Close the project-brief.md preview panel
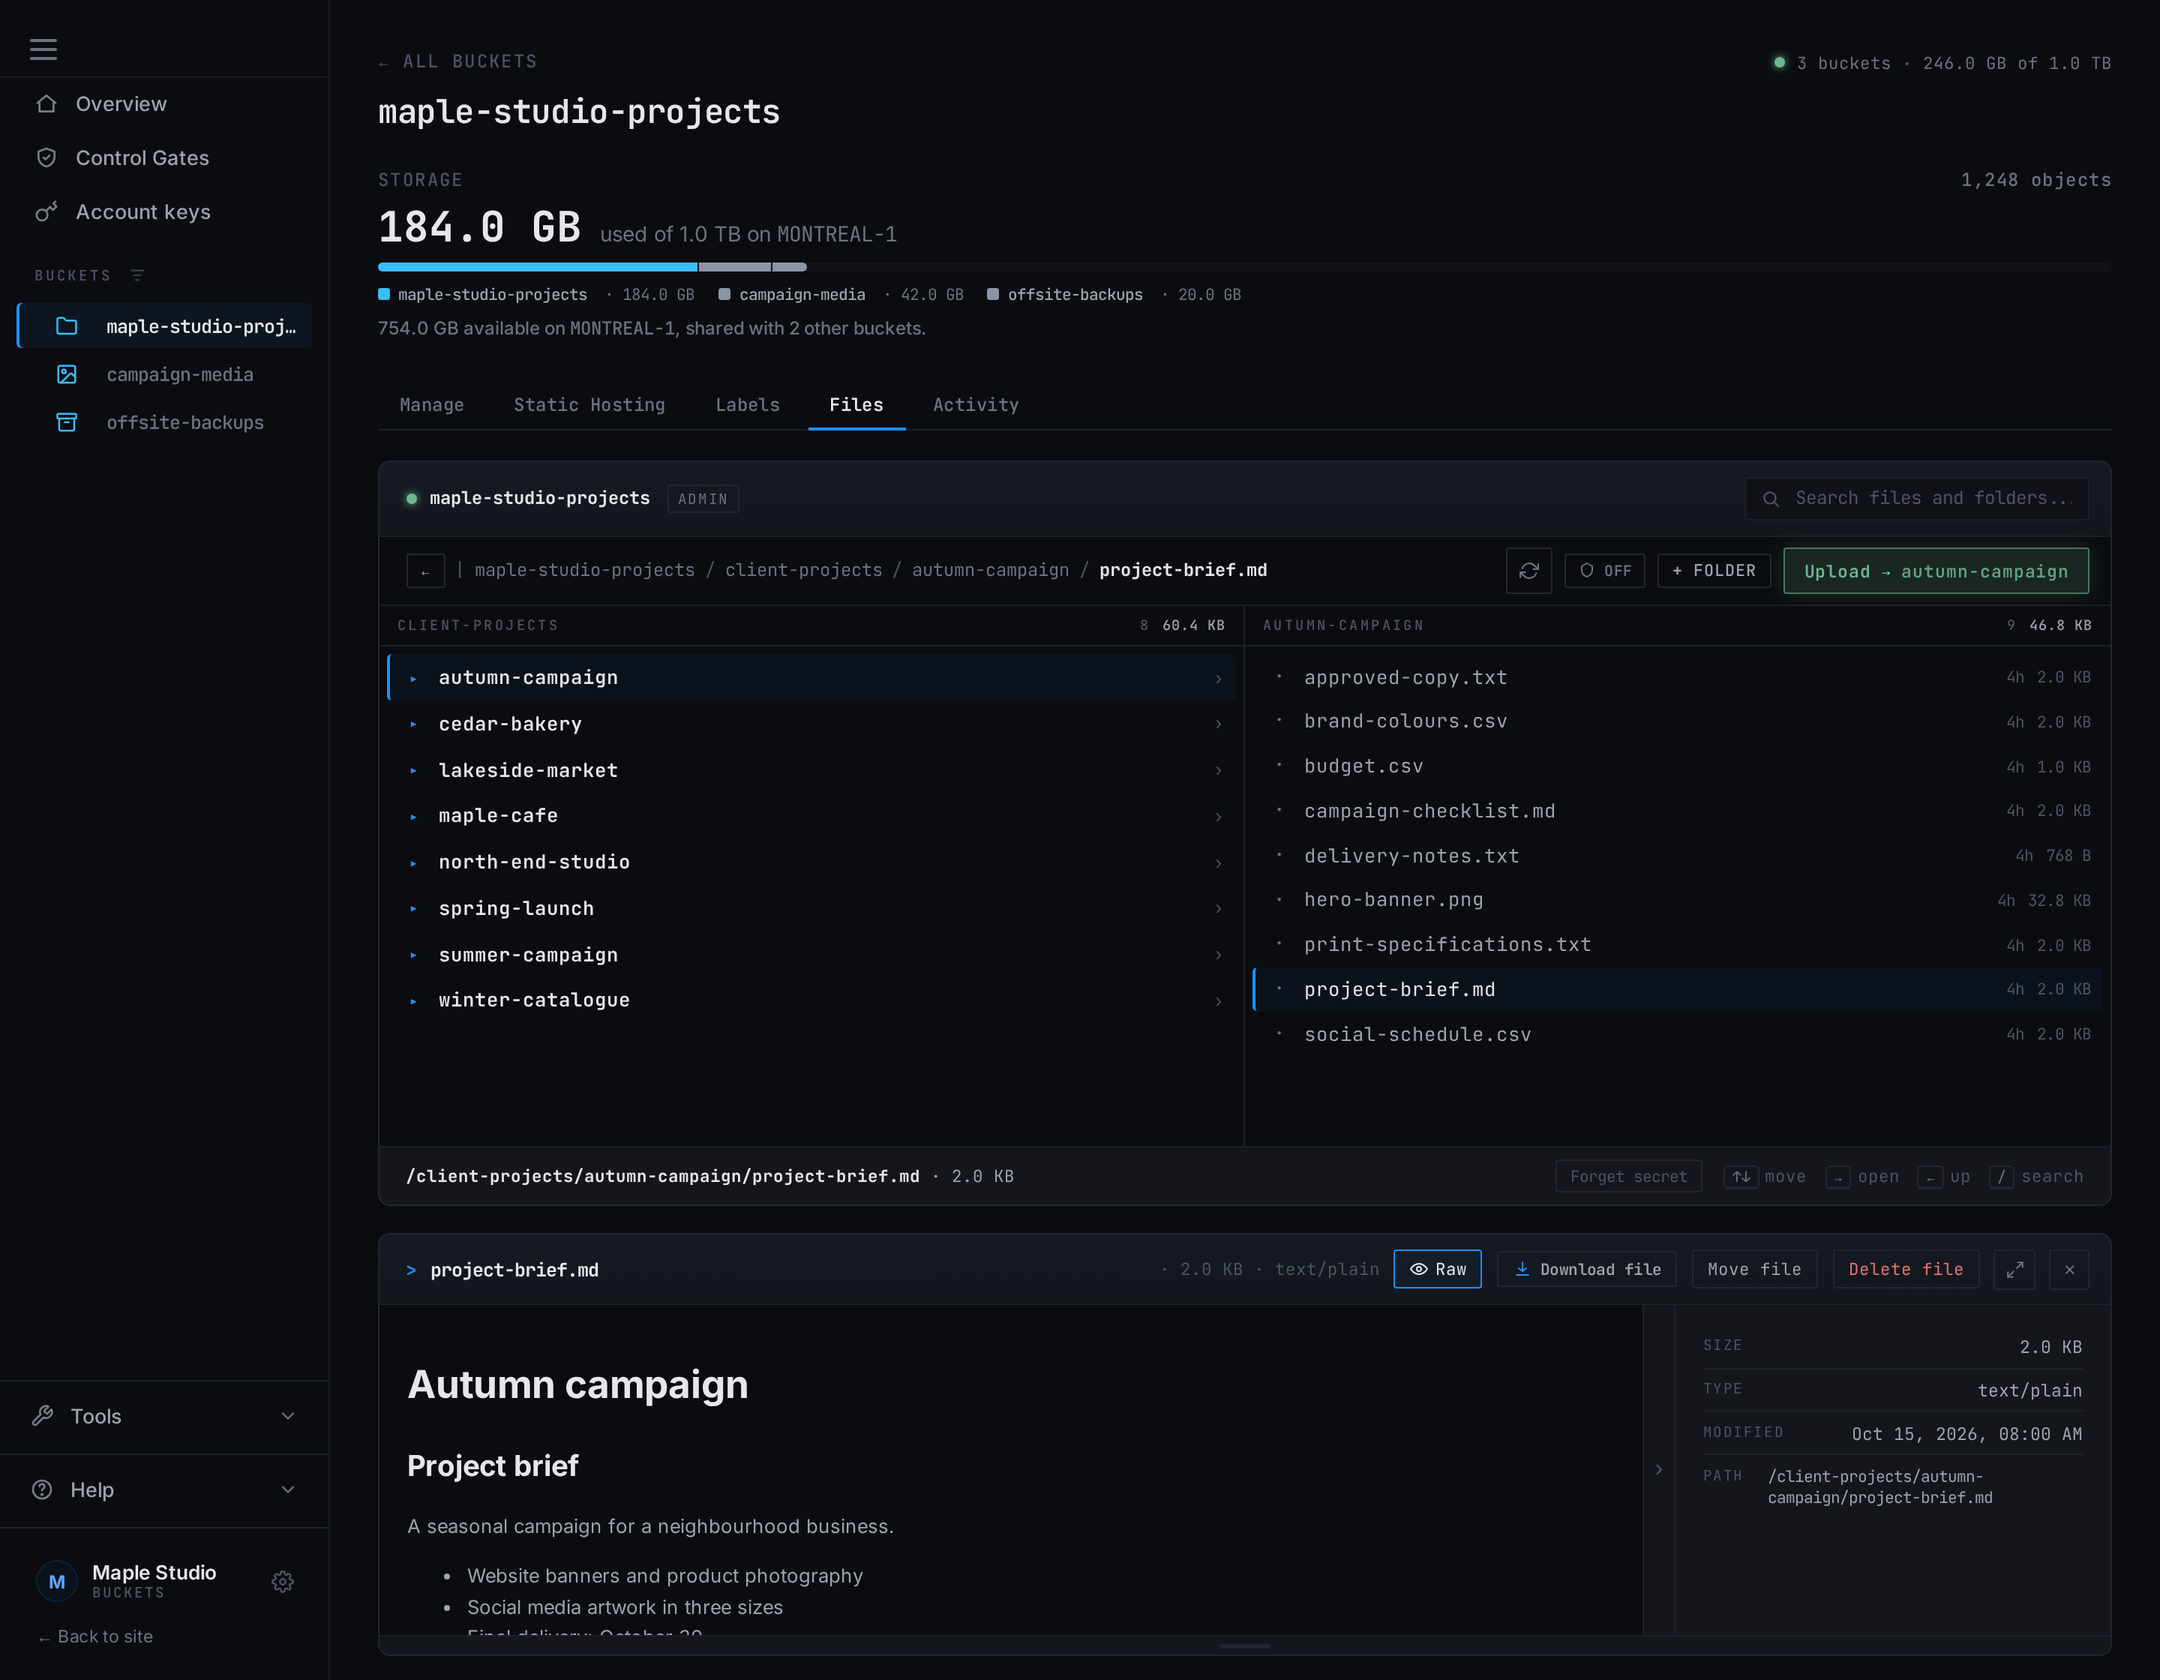2160x1680 pixels. point(2069,1269)
